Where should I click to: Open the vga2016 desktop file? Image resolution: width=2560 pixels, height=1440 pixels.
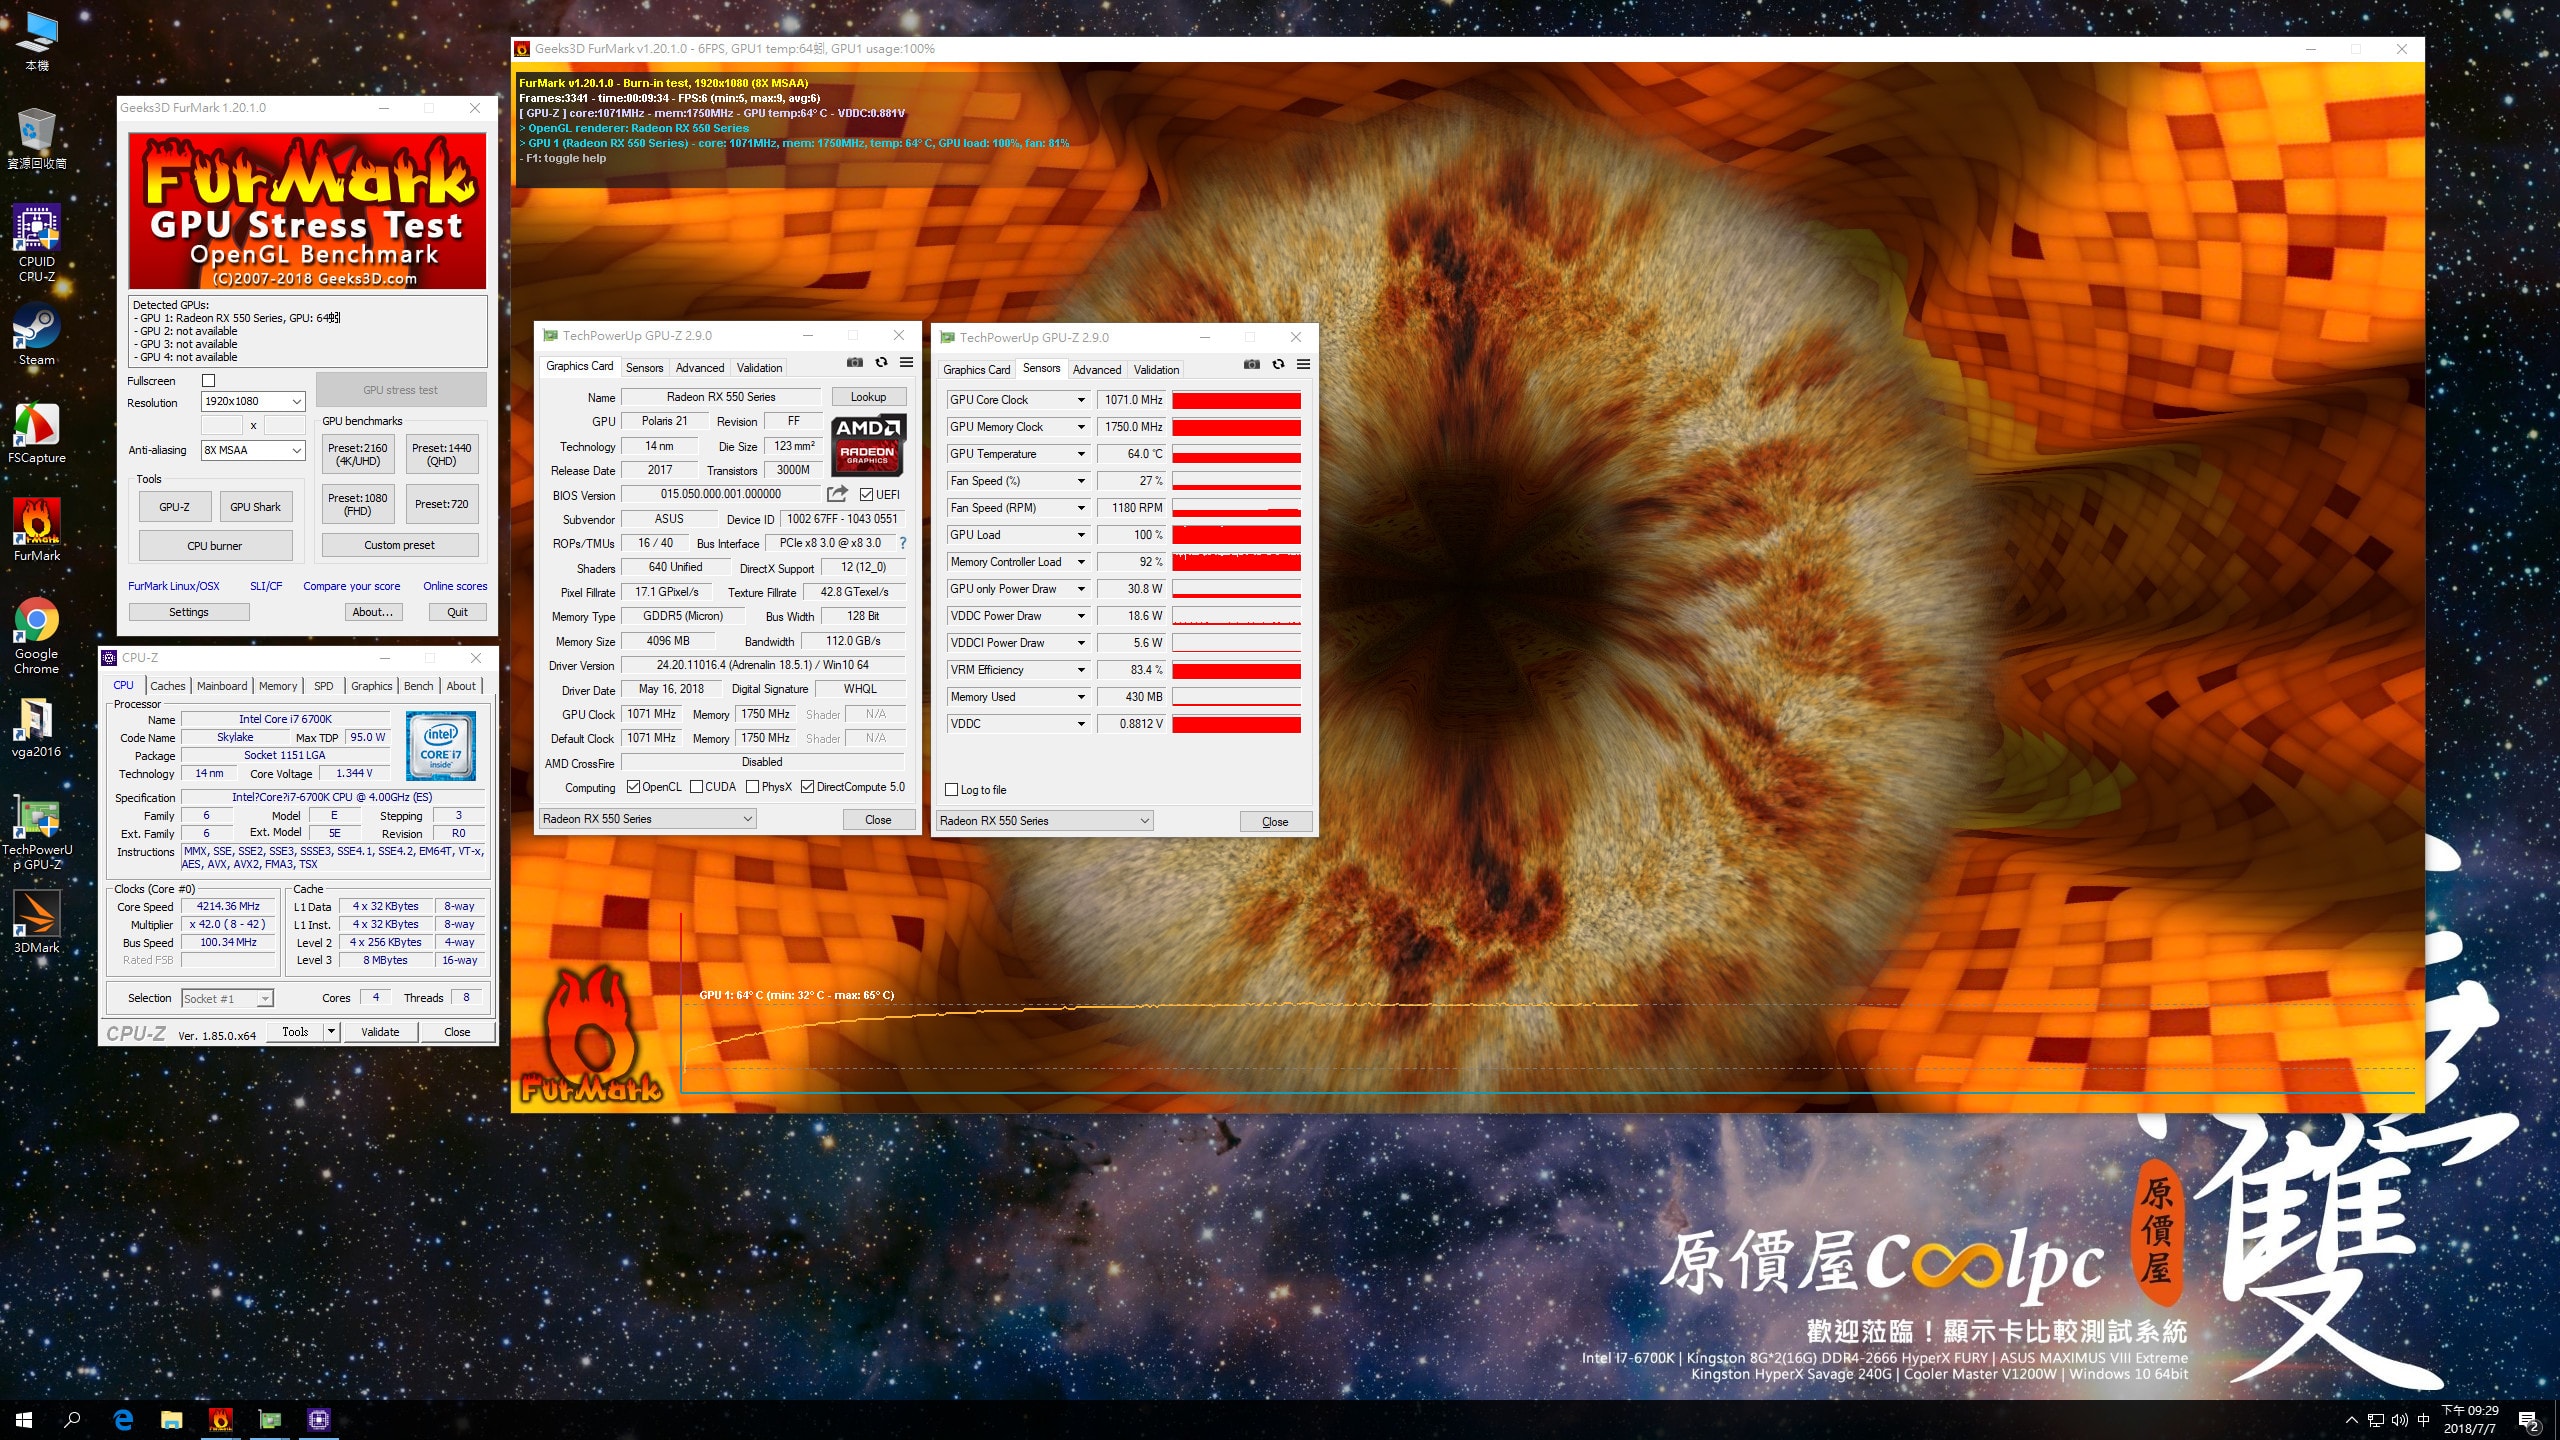[37, 727]
